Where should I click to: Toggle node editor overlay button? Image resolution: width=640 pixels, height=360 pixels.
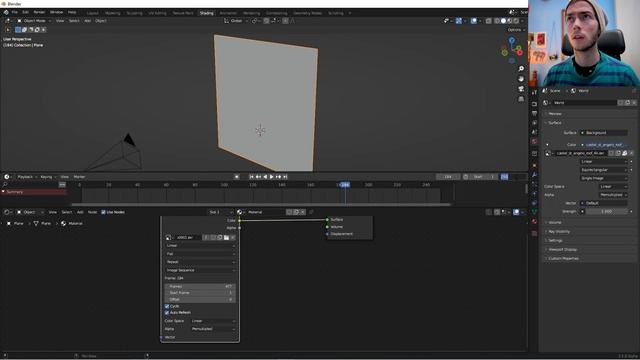click(516, 212)
